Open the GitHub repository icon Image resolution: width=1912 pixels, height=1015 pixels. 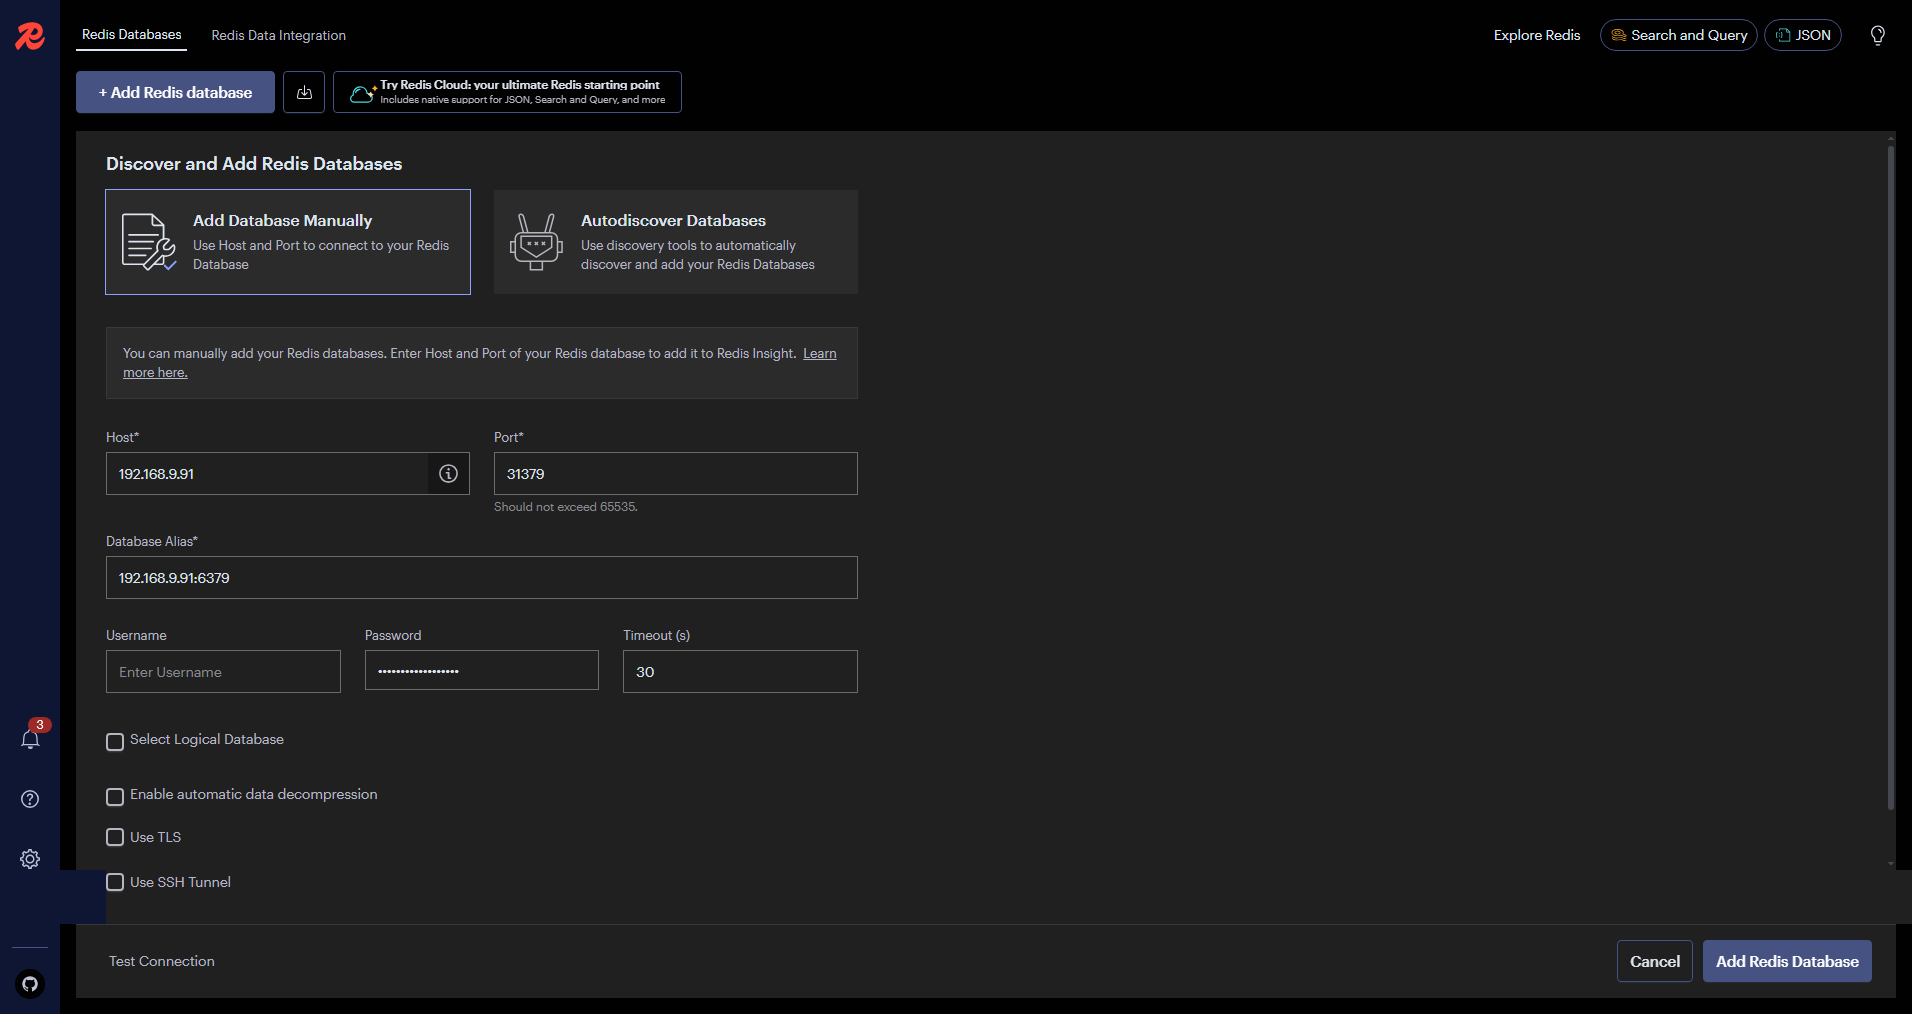[30, 984]
